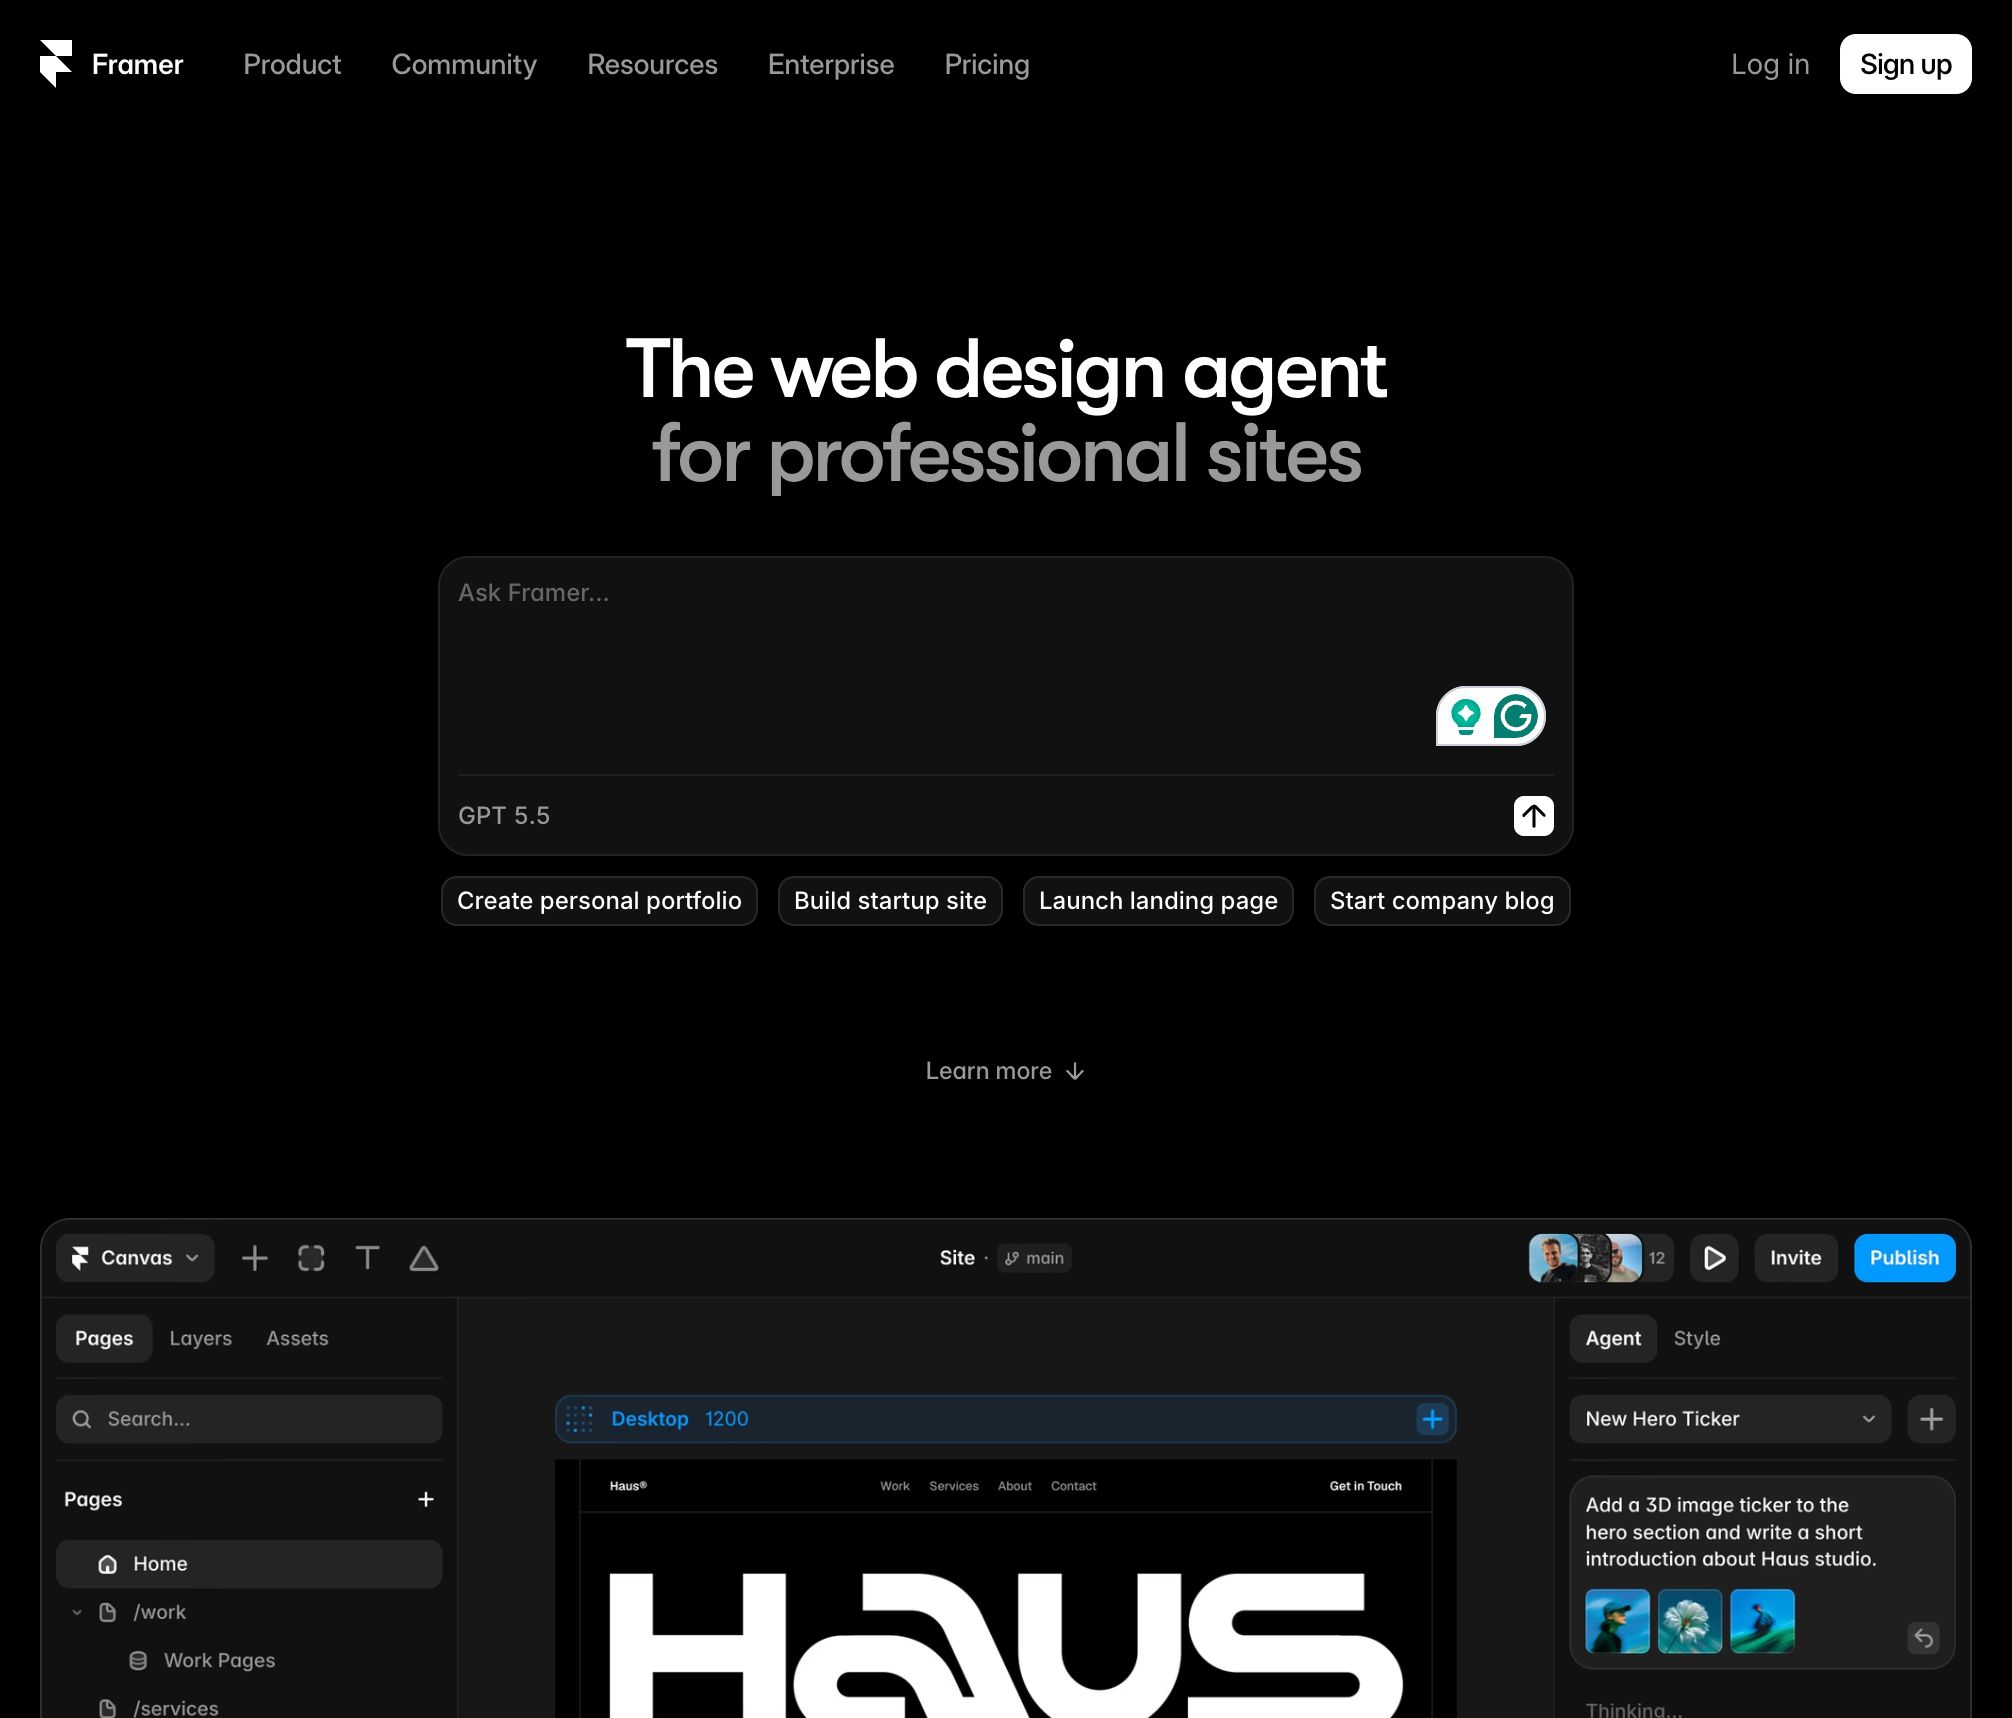Image resolution: width=2012 pixels, height=1718 pixels.
Task: Click Contact in the Haus preview nav
Action: pyautogui.click(x=1074, y=1486)
